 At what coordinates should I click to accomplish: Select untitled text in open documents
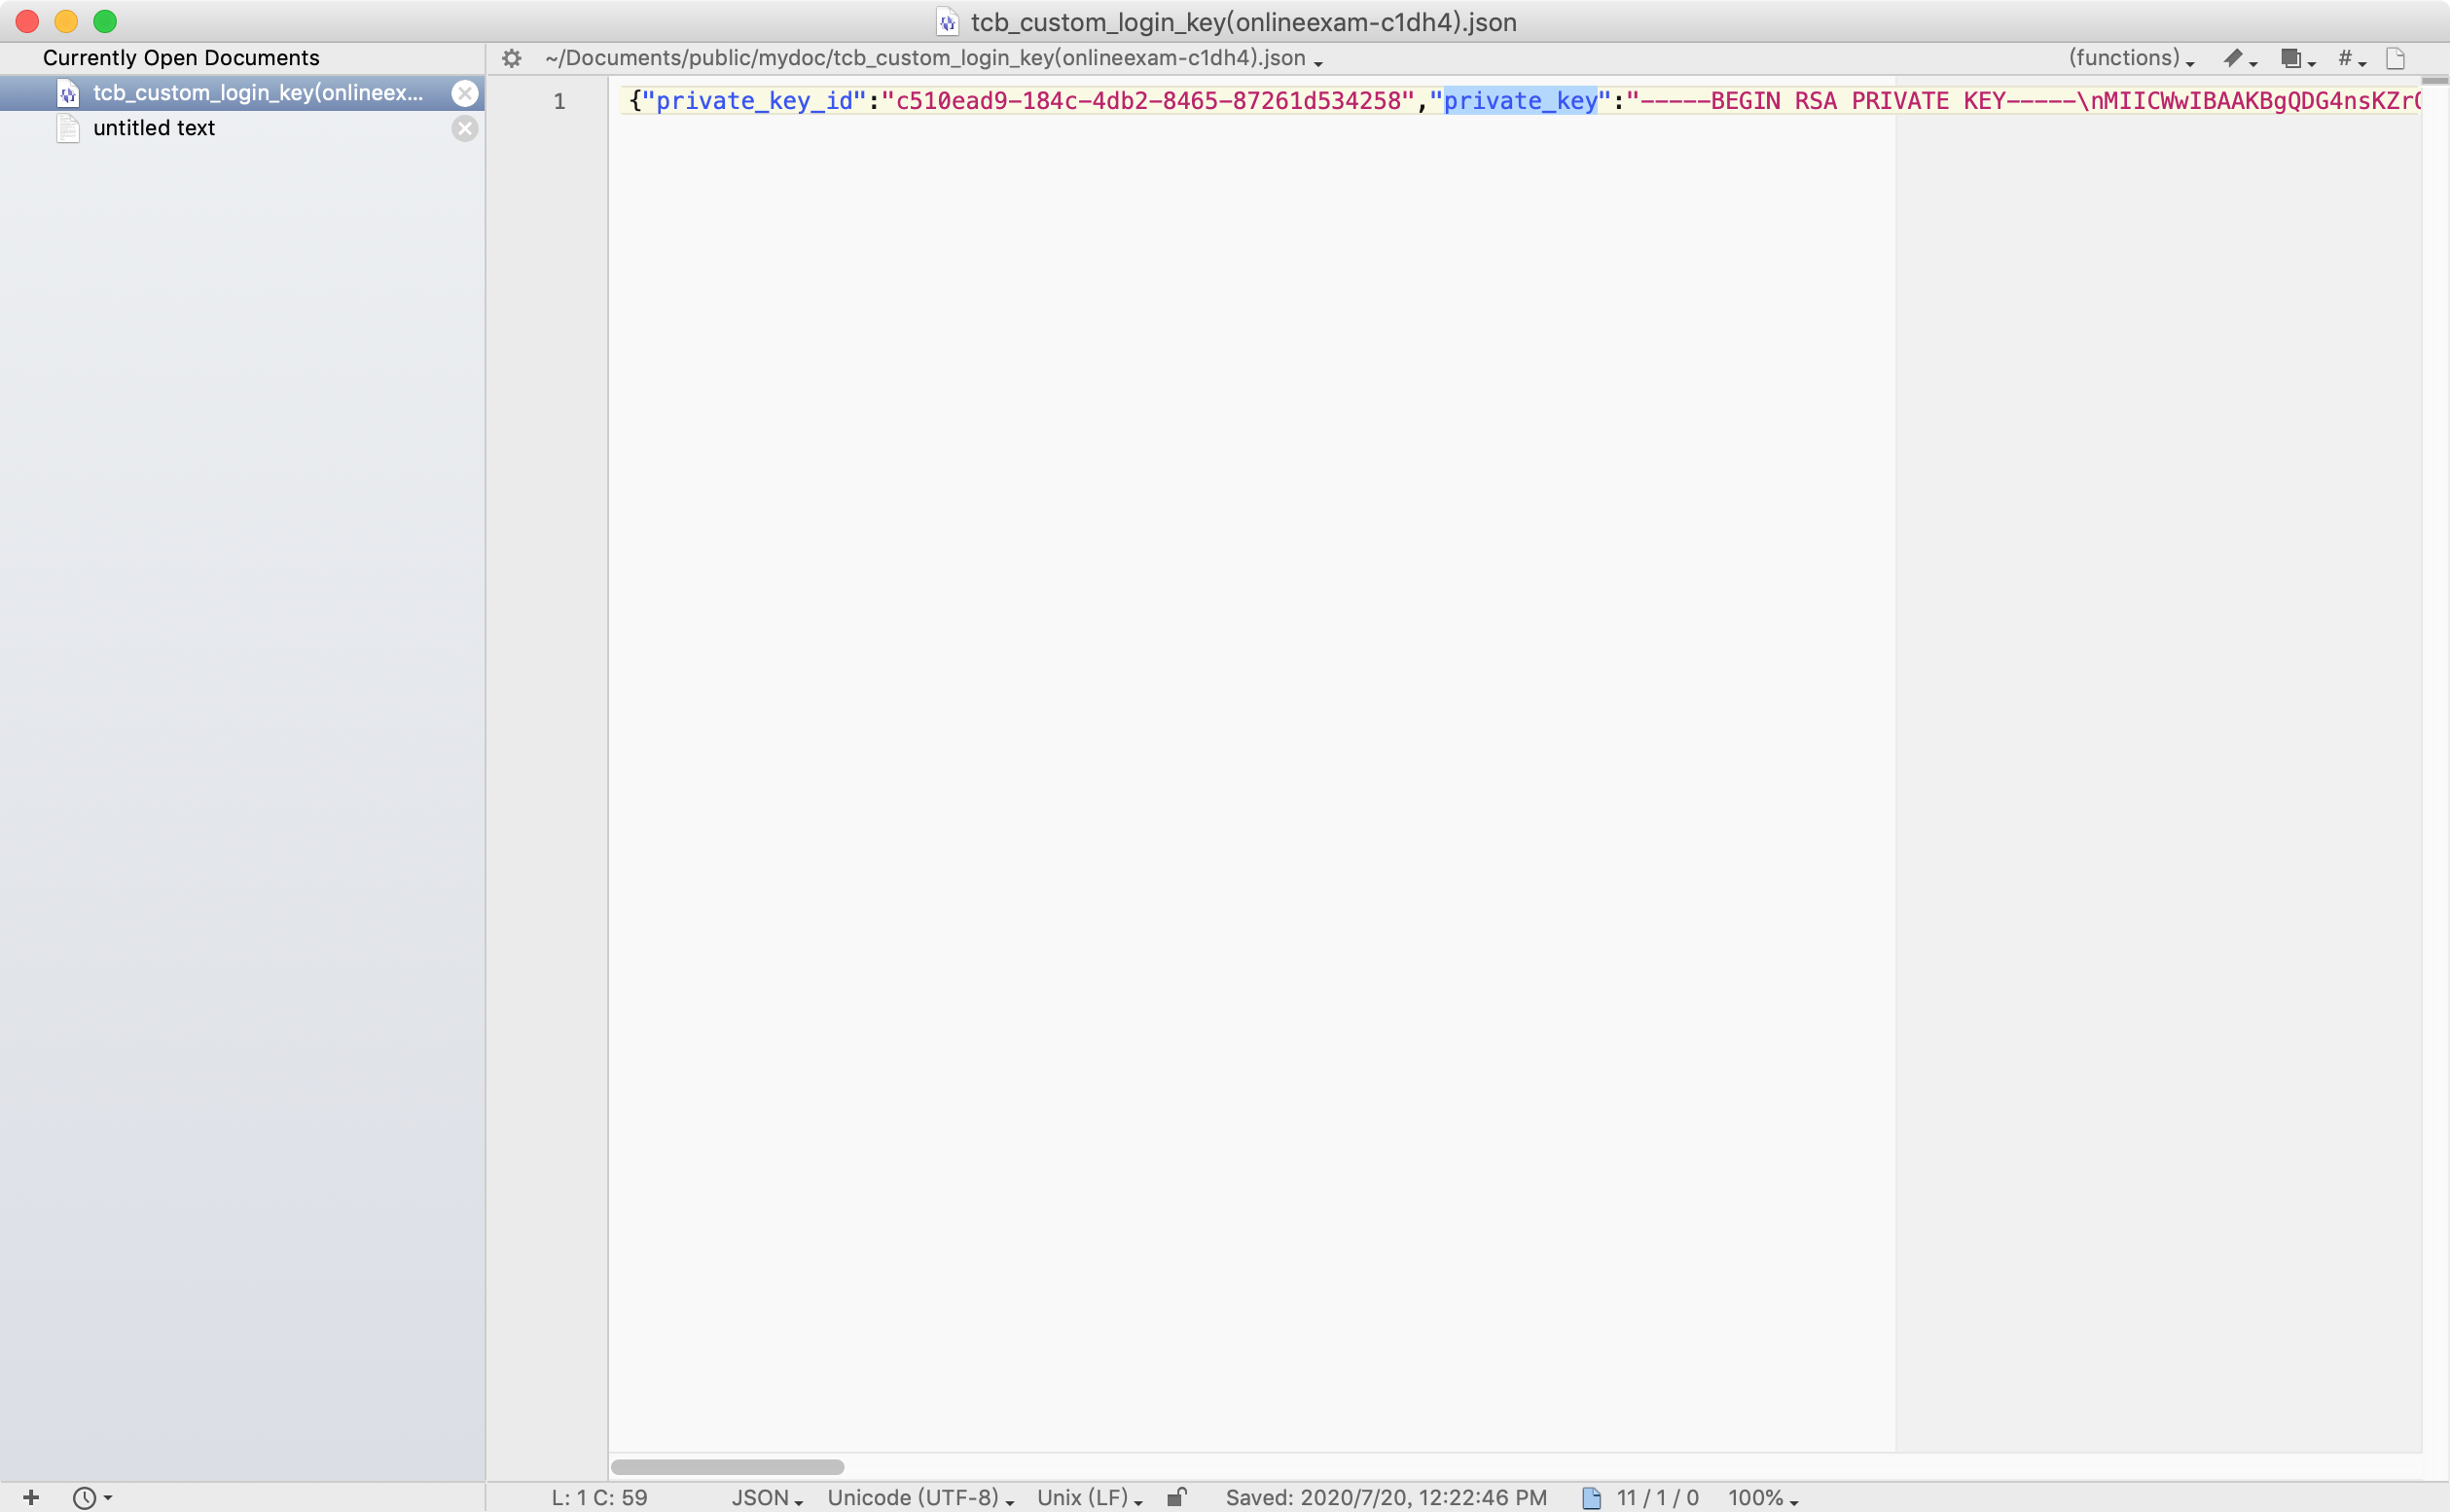(154, 128)
